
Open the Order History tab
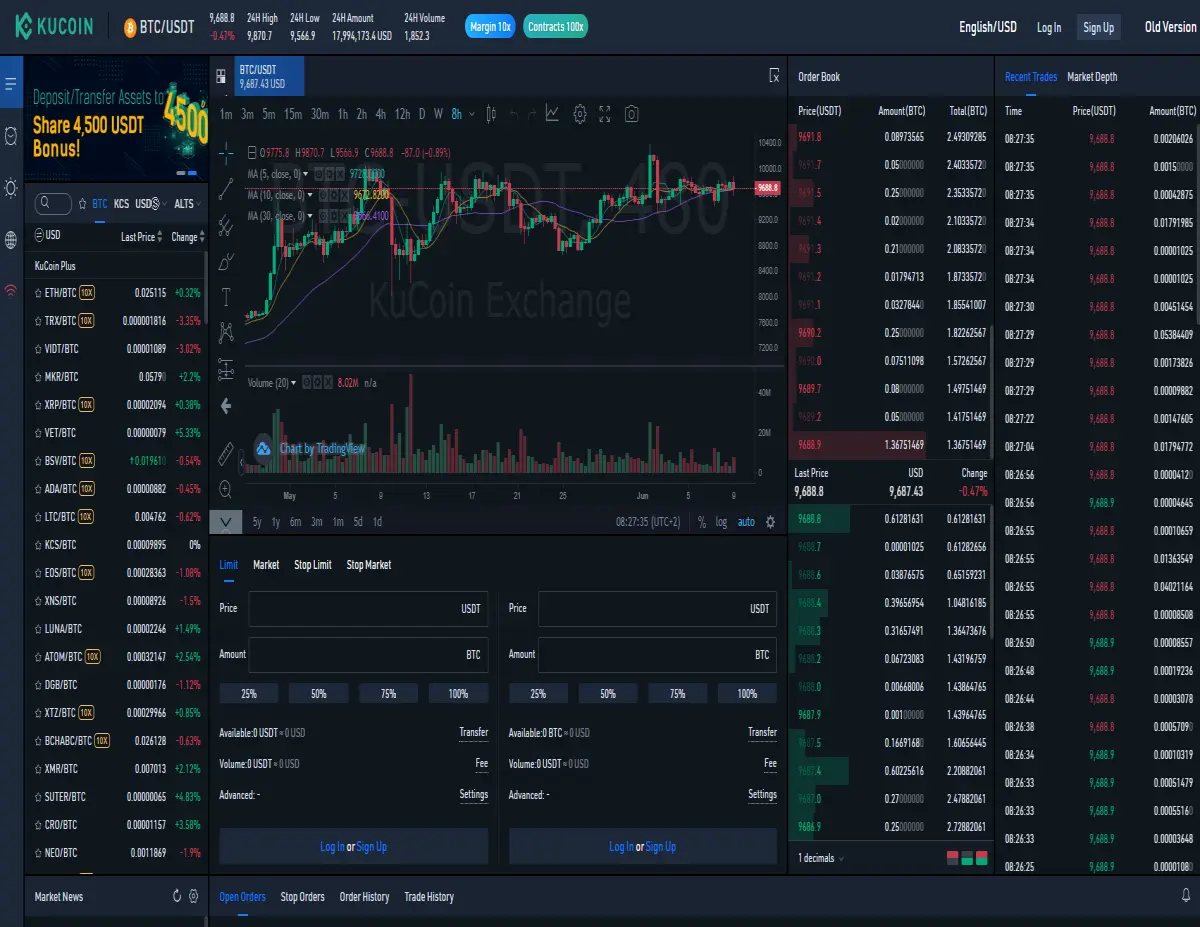click(364, 897)
